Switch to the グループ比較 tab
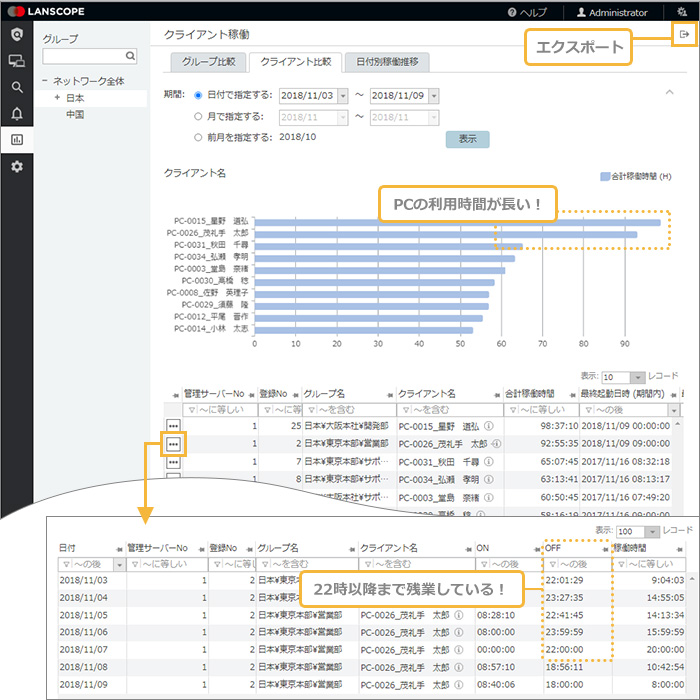 208,62
